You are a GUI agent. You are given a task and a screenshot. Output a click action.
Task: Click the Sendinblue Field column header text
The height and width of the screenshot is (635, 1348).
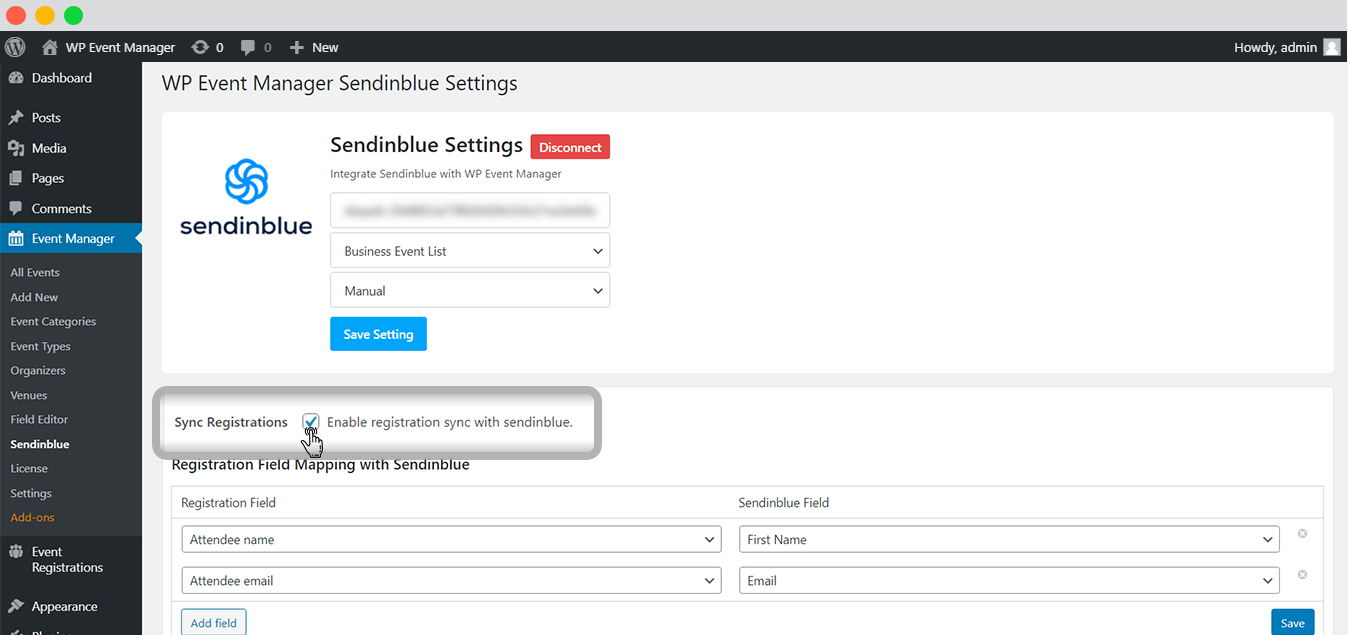click(784, 503)
